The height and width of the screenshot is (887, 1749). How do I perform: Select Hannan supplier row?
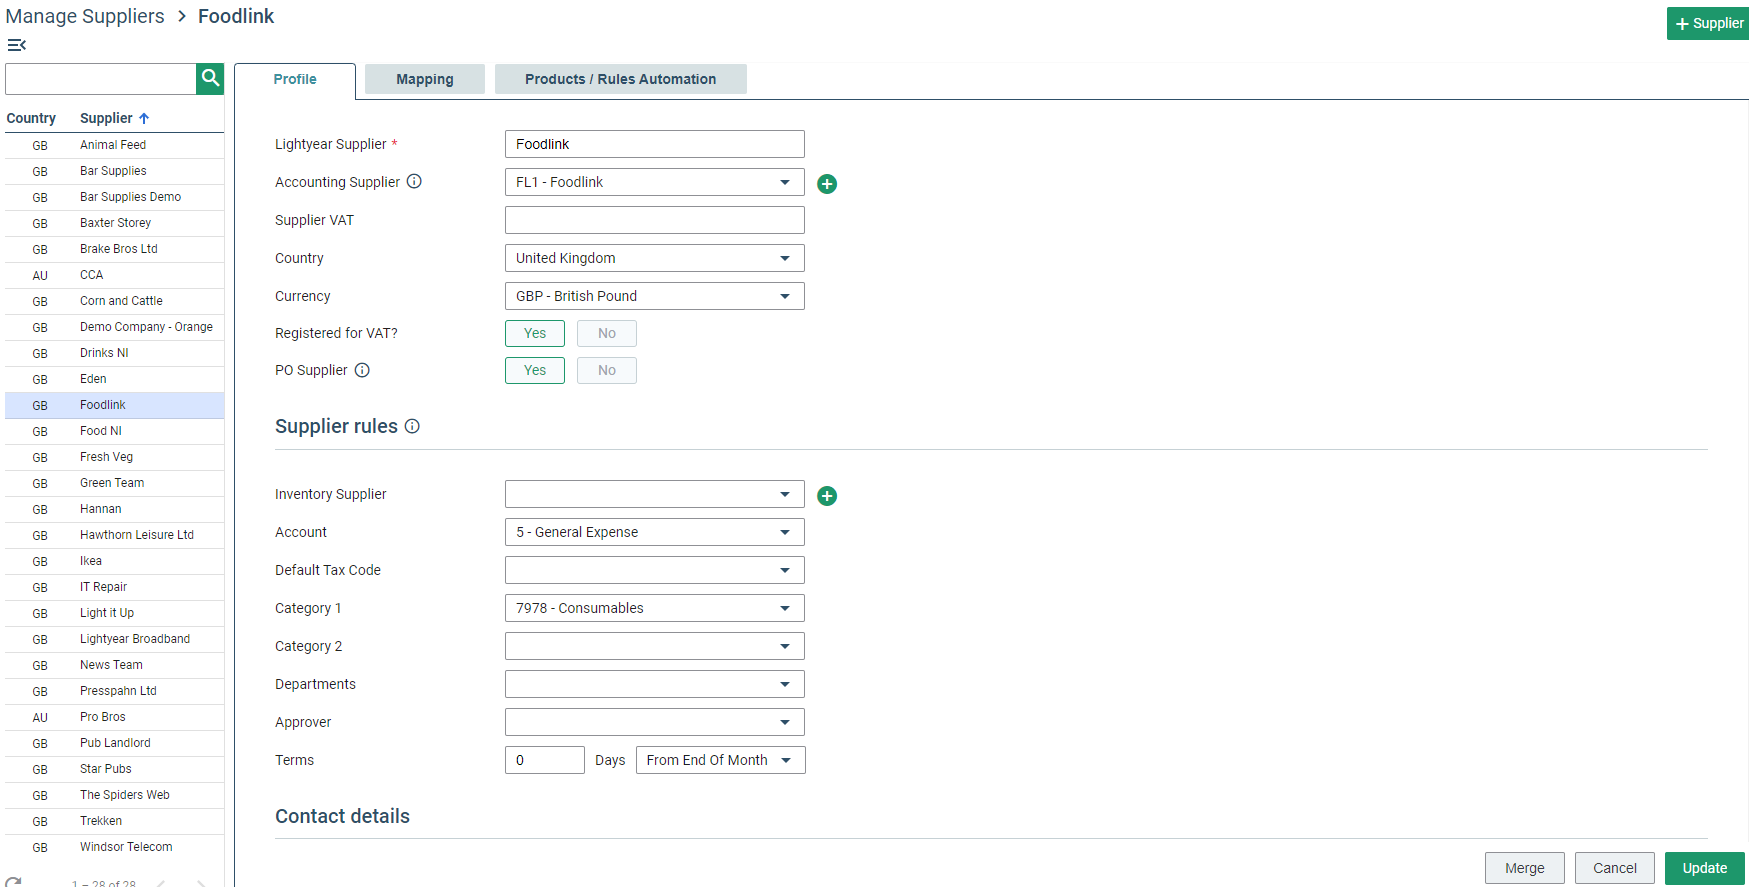[x=115, y=509]
